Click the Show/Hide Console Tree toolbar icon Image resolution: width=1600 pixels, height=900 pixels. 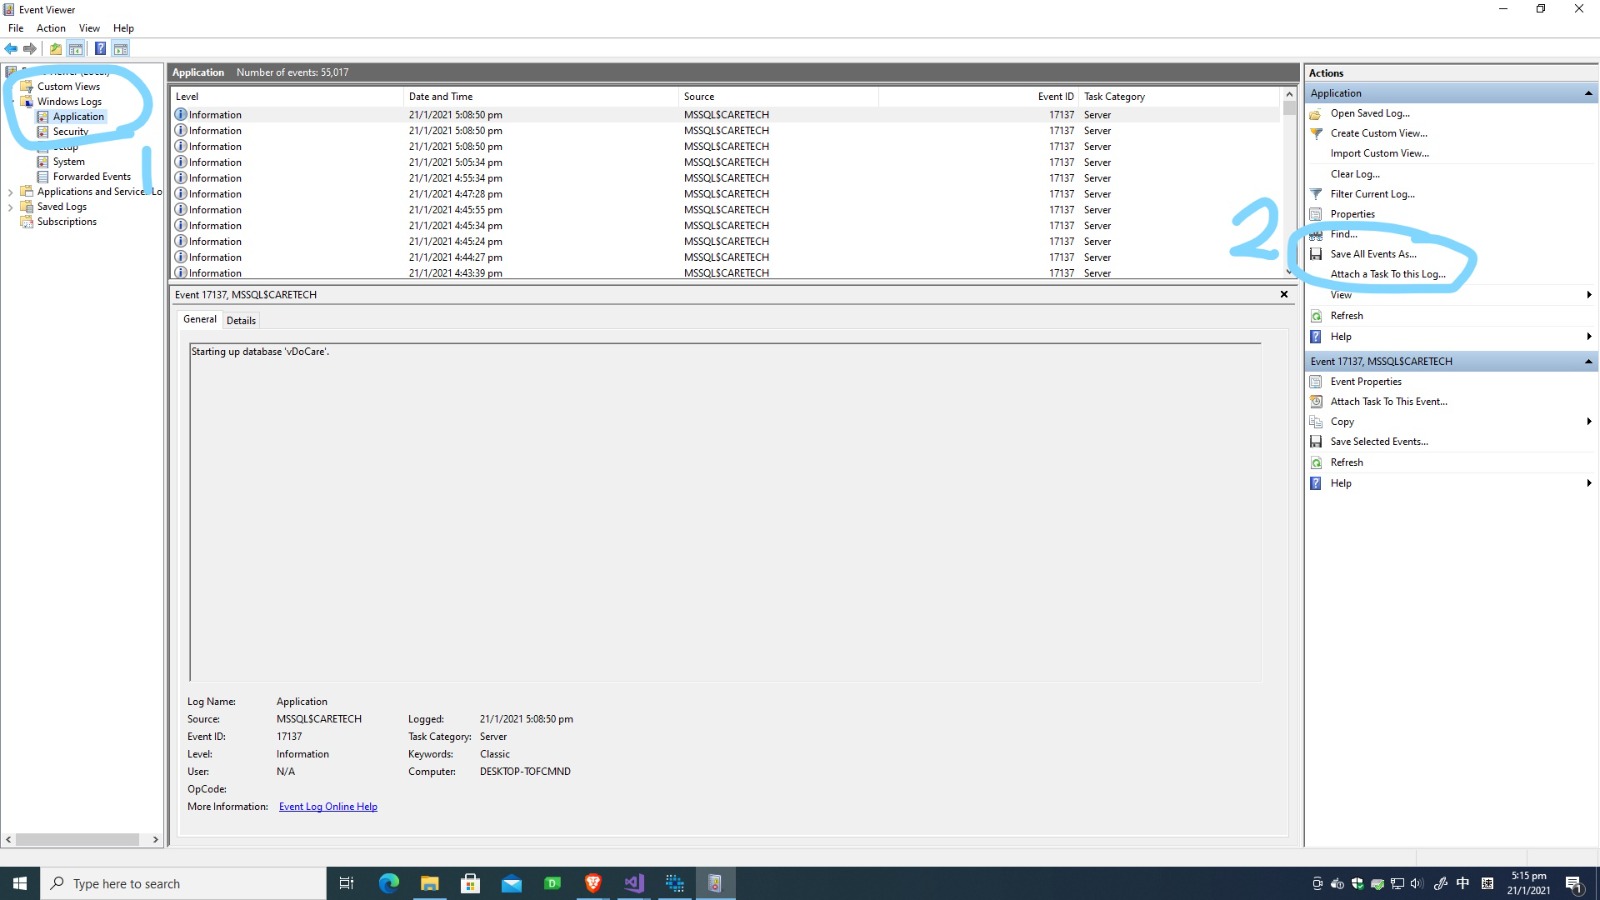[76, 49]
